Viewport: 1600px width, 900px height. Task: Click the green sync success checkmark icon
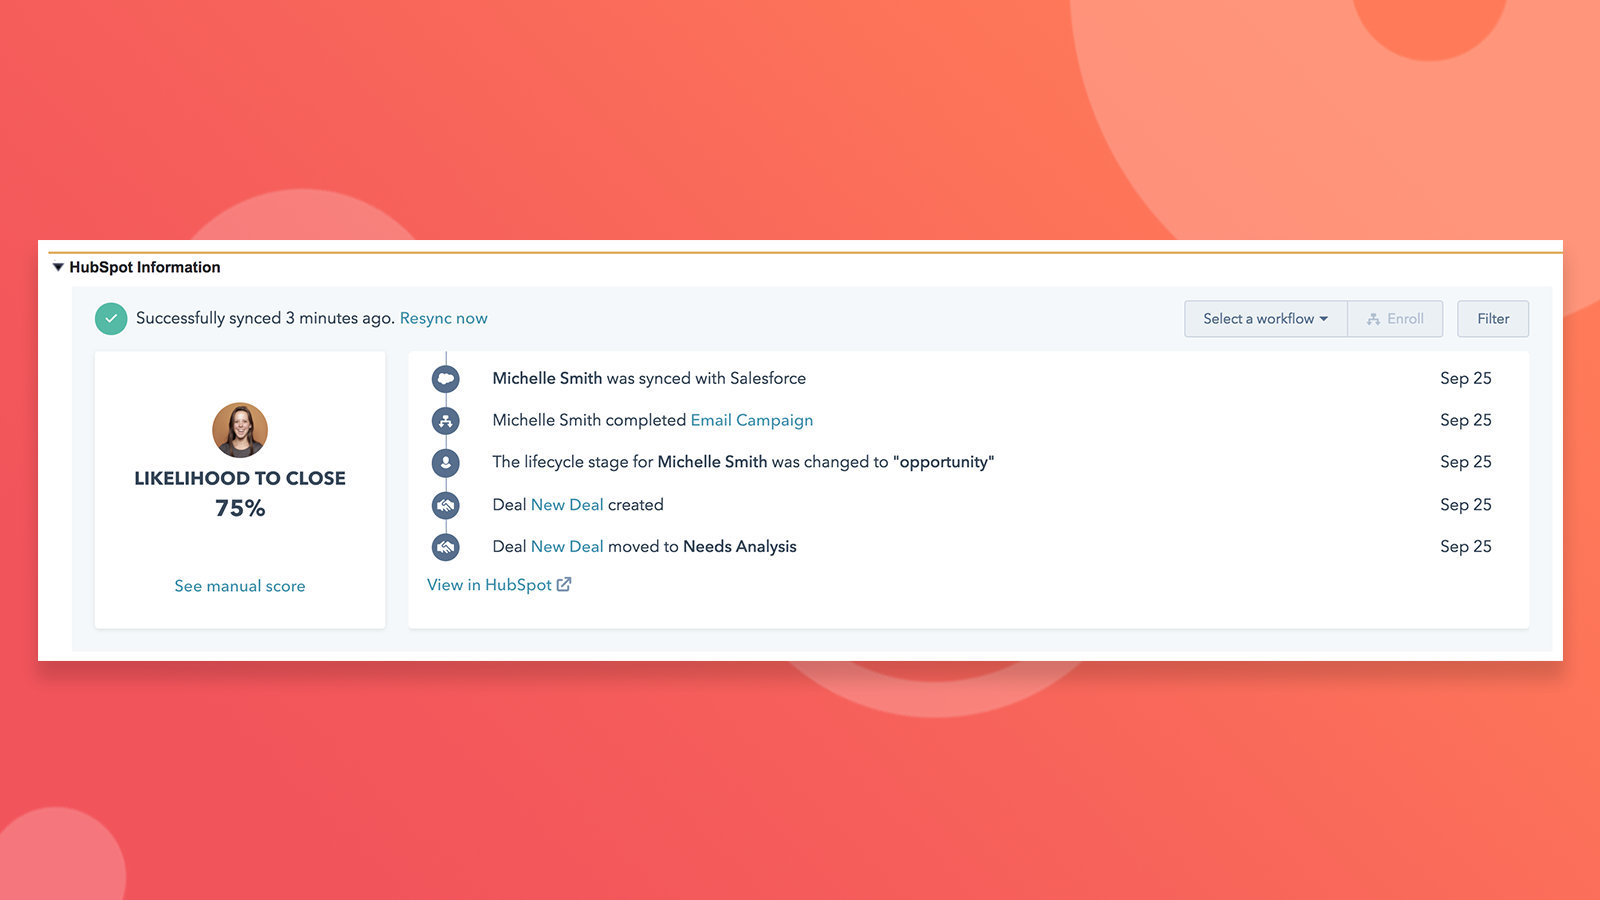click(111, 319)
